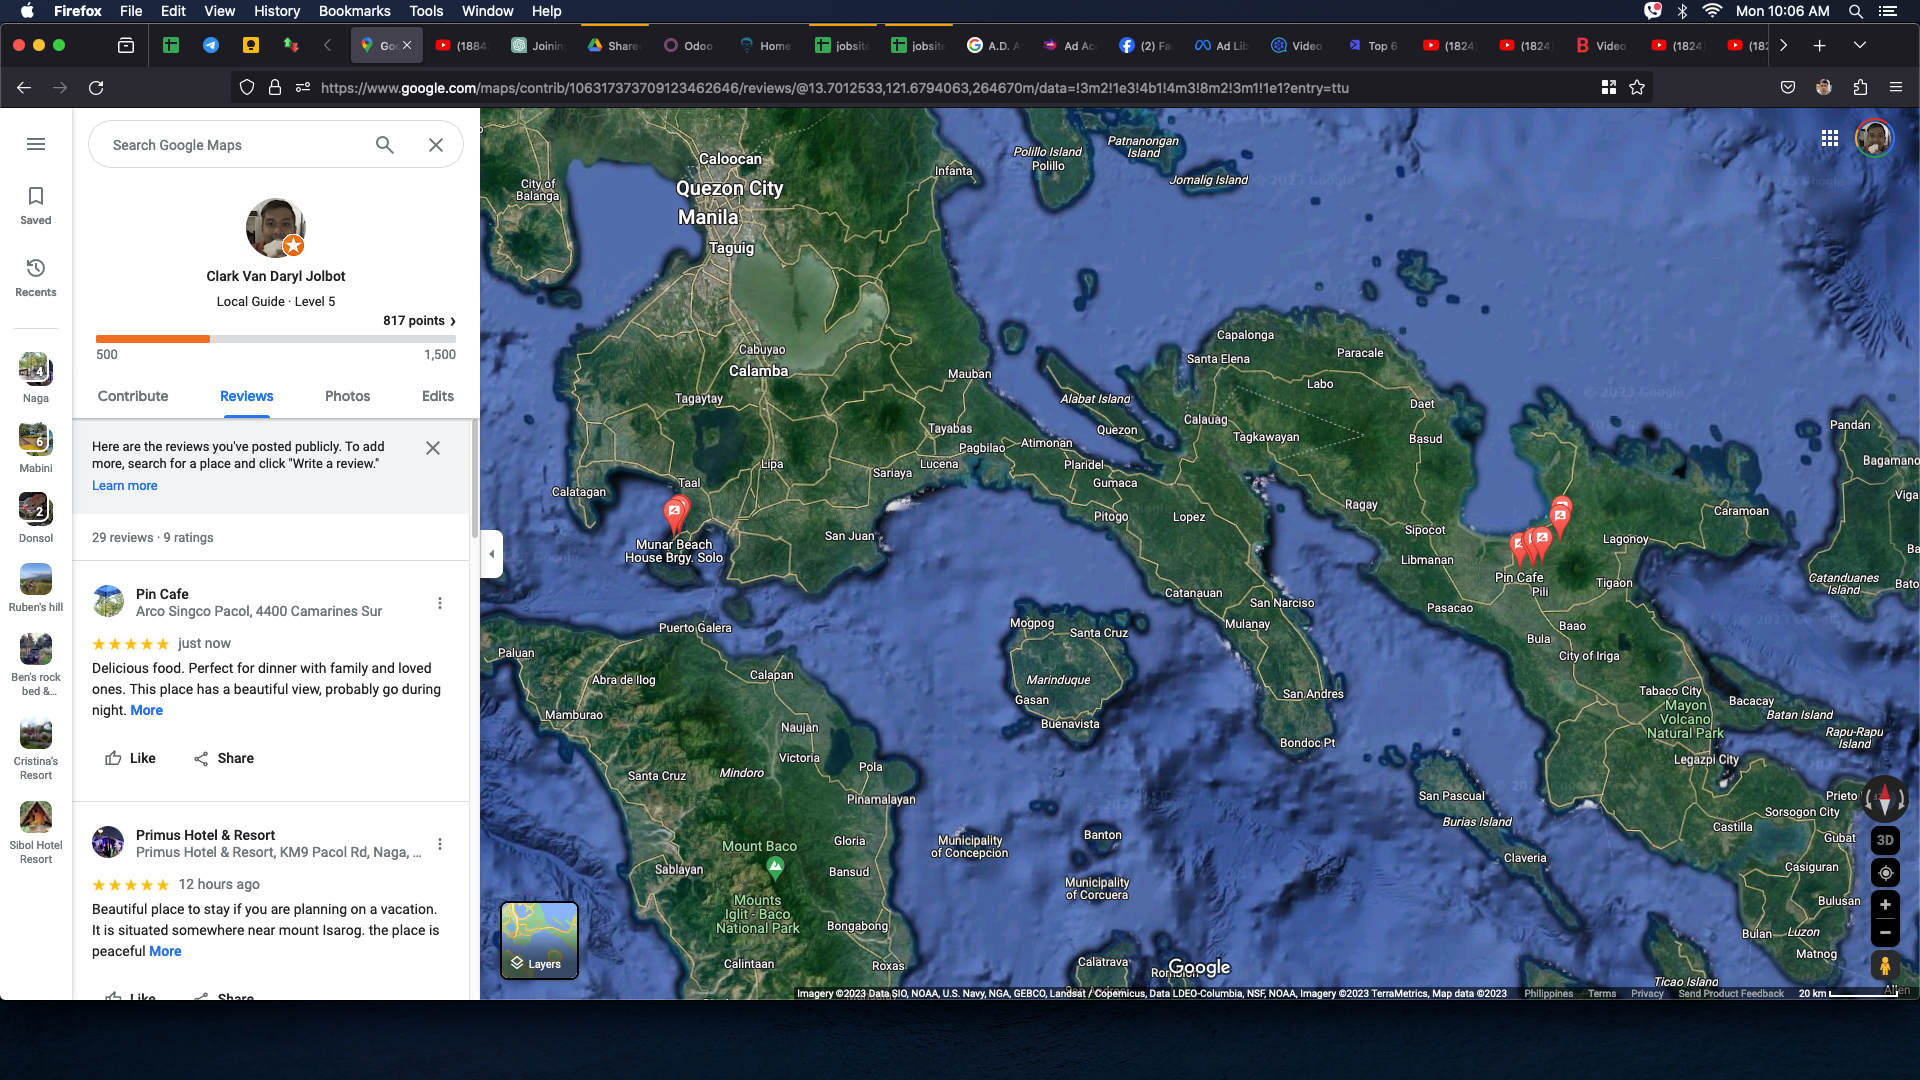The height and width of the screenshot is (1080, 1920).
Task: Switch to the Photos tab
Action: [x=348, y=396]
